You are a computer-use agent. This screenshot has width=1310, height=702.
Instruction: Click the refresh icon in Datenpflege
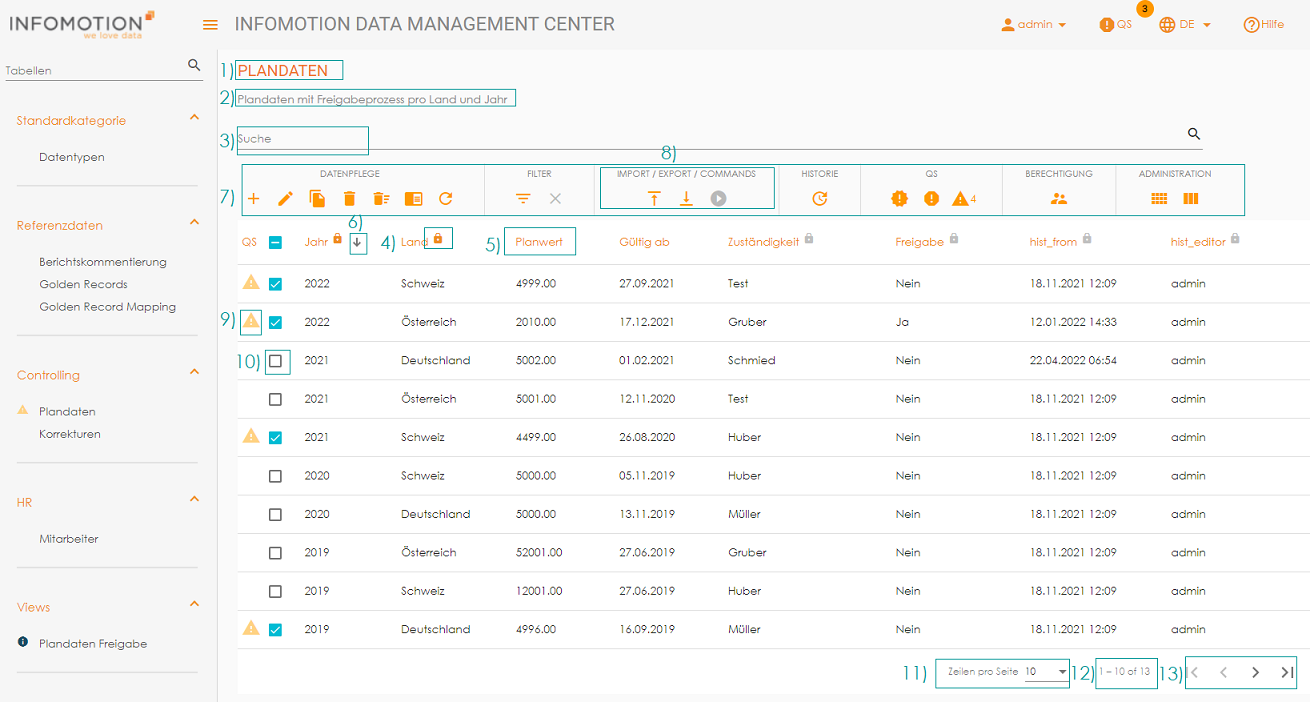446,199
